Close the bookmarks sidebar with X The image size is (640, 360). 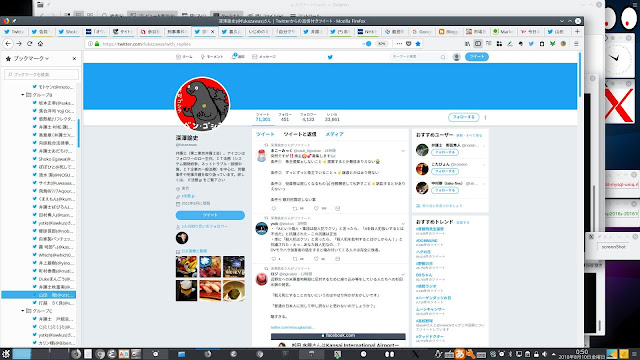74,59
